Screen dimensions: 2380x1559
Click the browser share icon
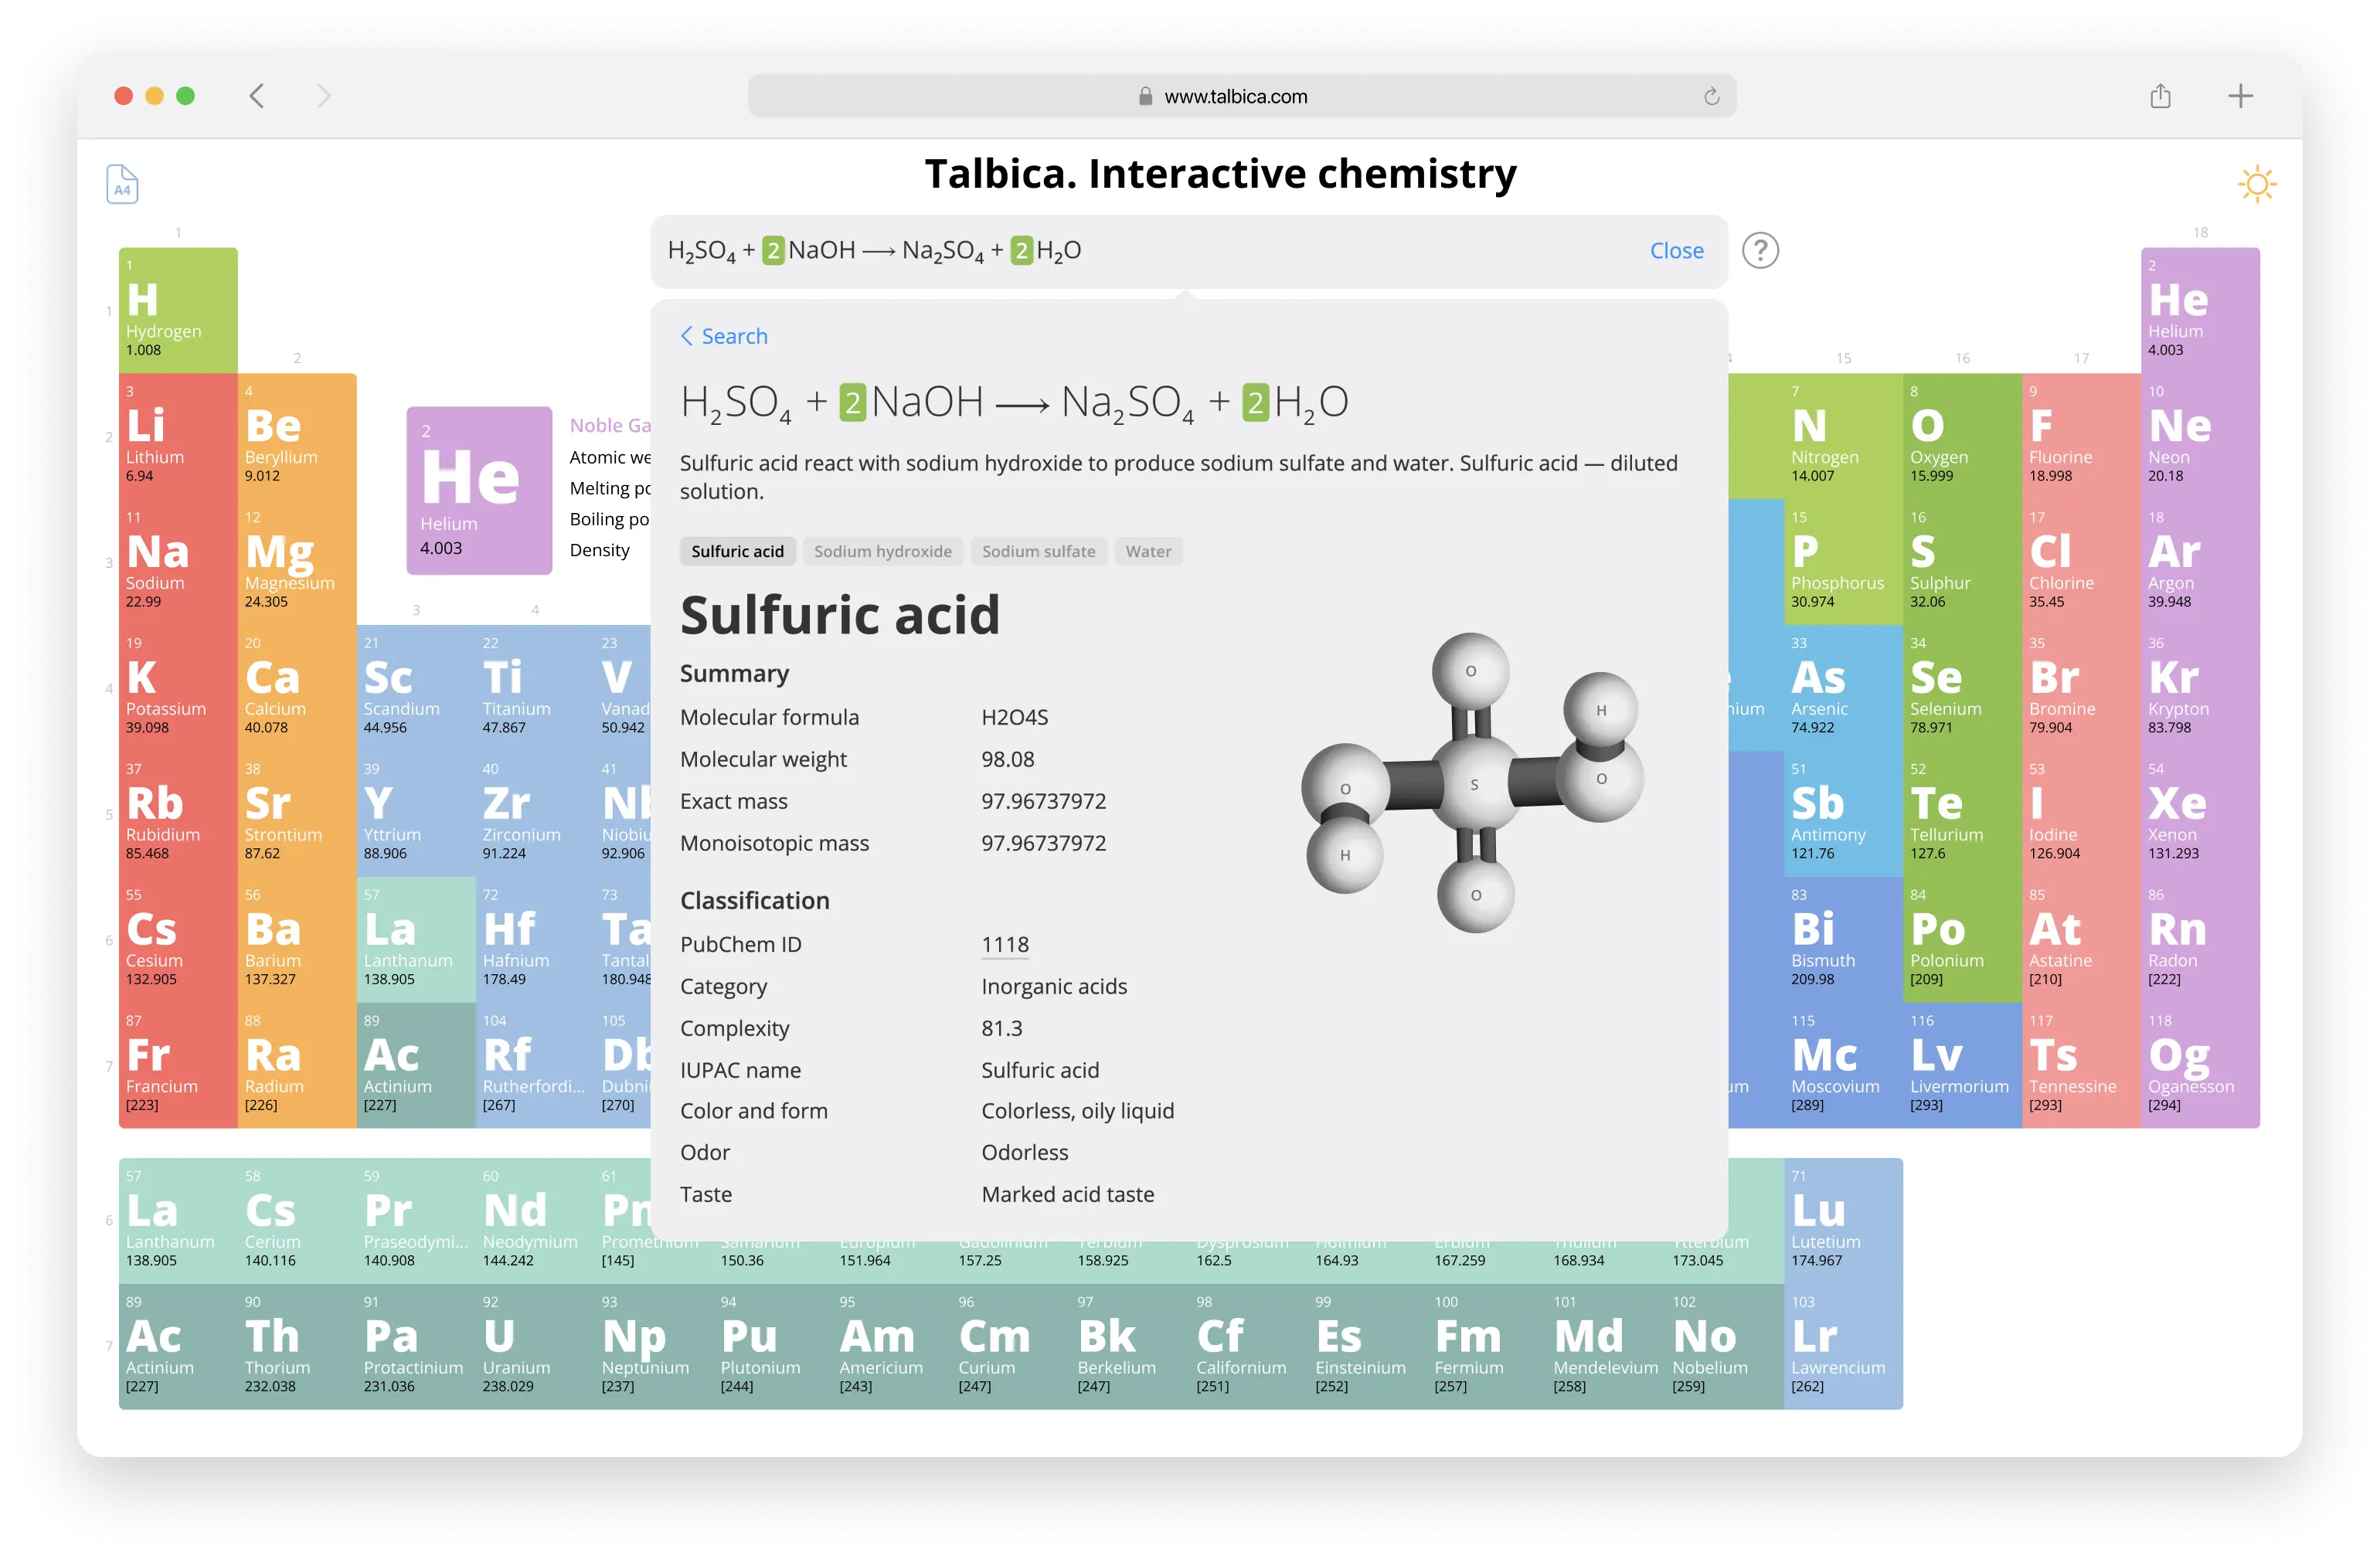point(2160,96)
